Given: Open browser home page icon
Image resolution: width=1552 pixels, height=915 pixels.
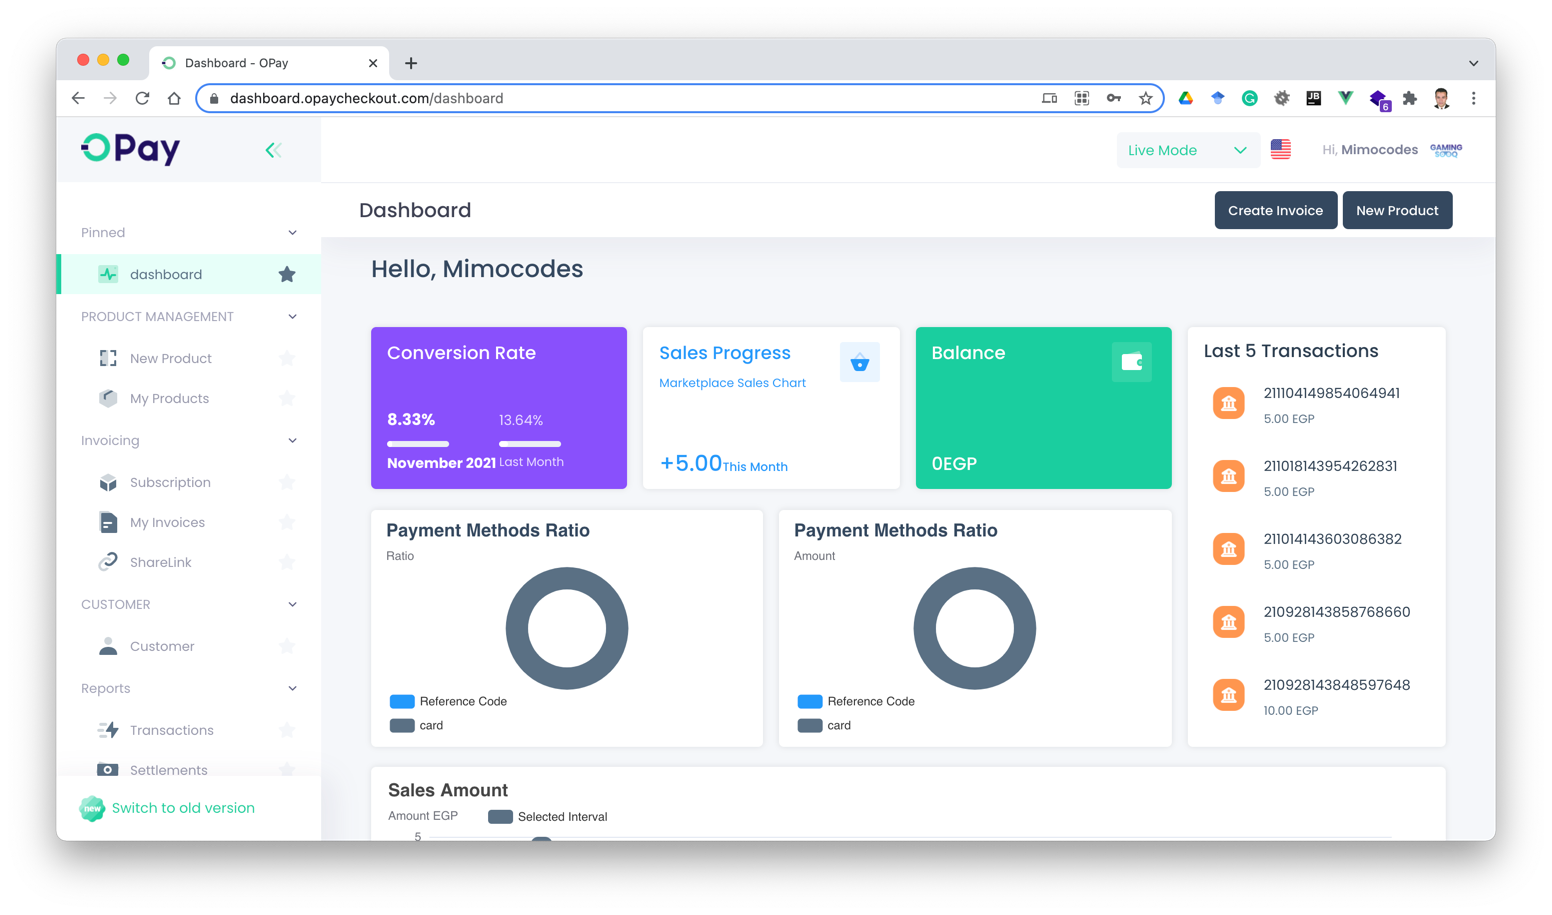Looking at the screenshot, I should [174, 98].
